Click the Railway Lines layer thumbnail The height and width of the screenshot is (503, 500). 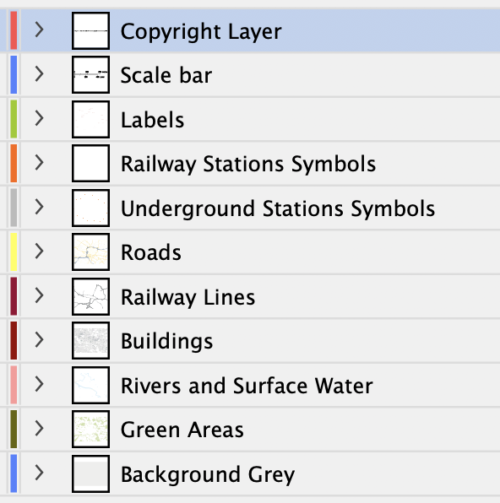[91, 297]
